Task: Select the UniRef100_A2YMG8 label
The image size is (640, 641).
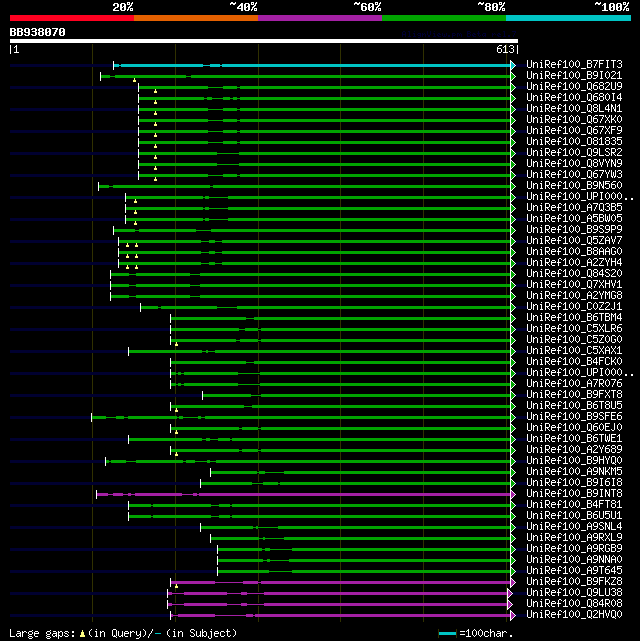Action: tap(574, 296)
